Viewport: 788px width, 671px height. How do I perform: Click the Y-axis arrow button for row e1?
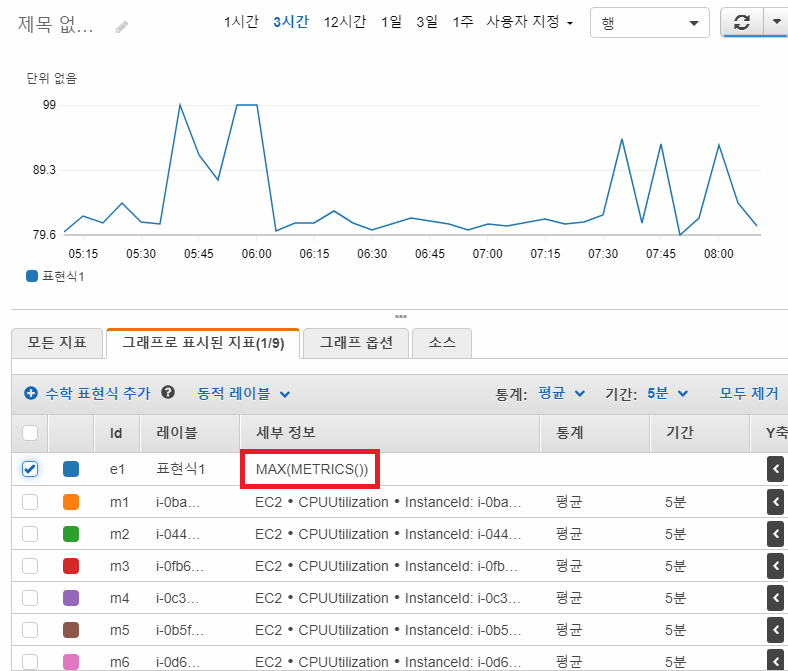tap(775, 469)
